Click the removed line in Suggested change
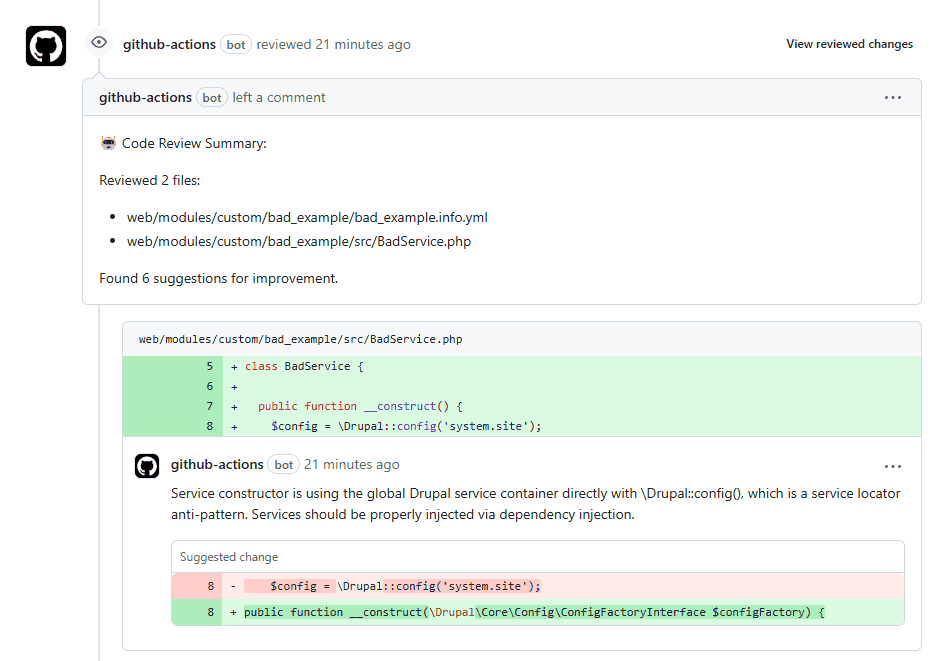 (538, 586)
